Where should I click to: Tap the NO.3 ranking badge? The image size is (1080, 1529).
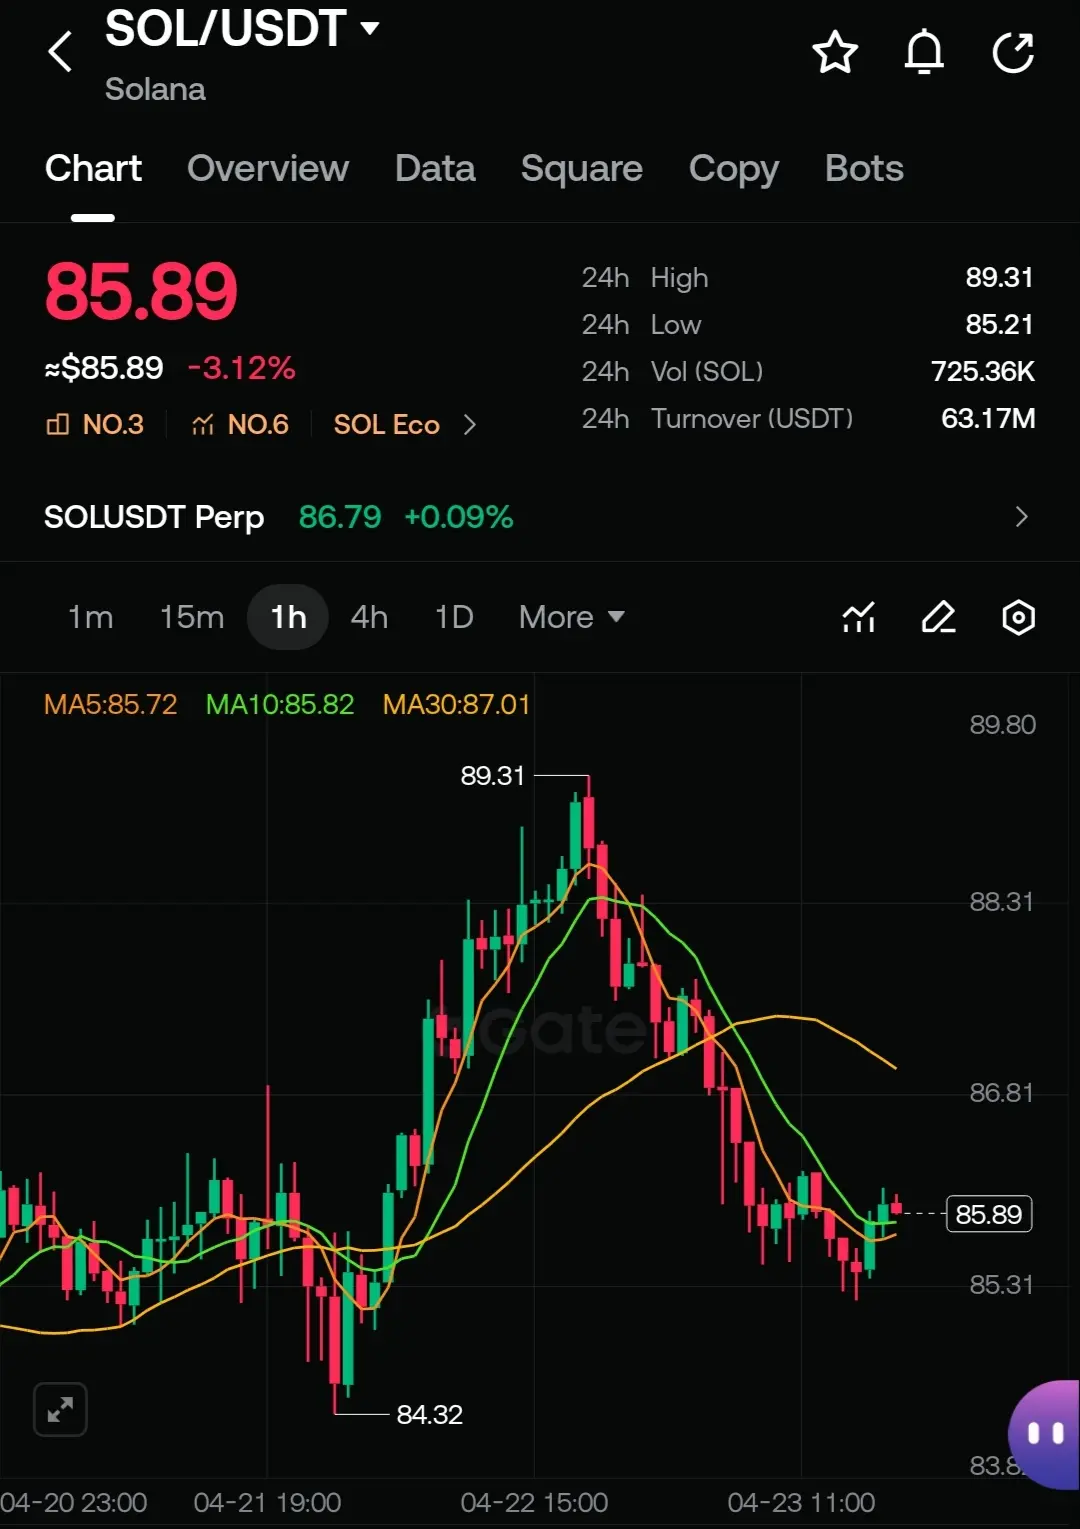(x=95, y=425)
